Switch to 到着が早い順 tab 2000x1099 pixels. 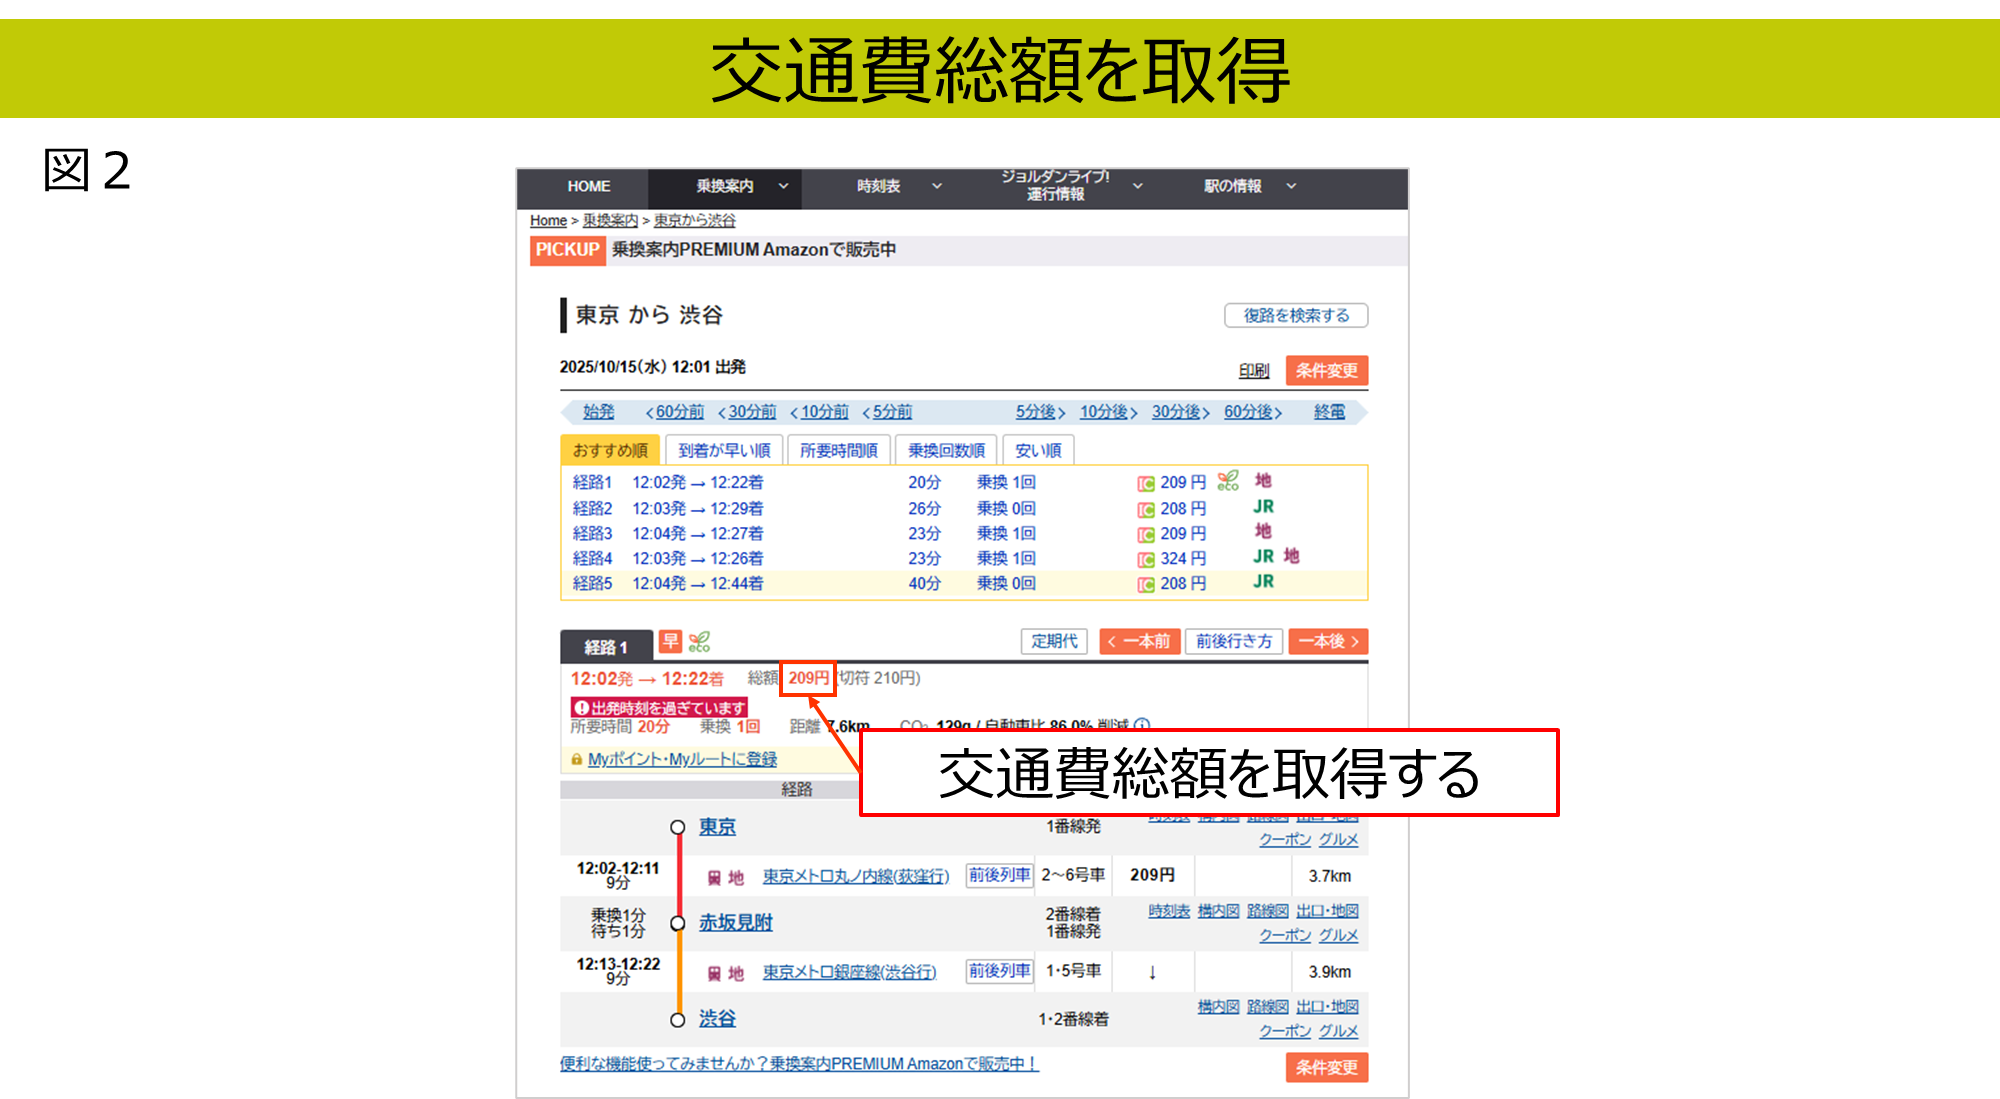tap(724, 451)
